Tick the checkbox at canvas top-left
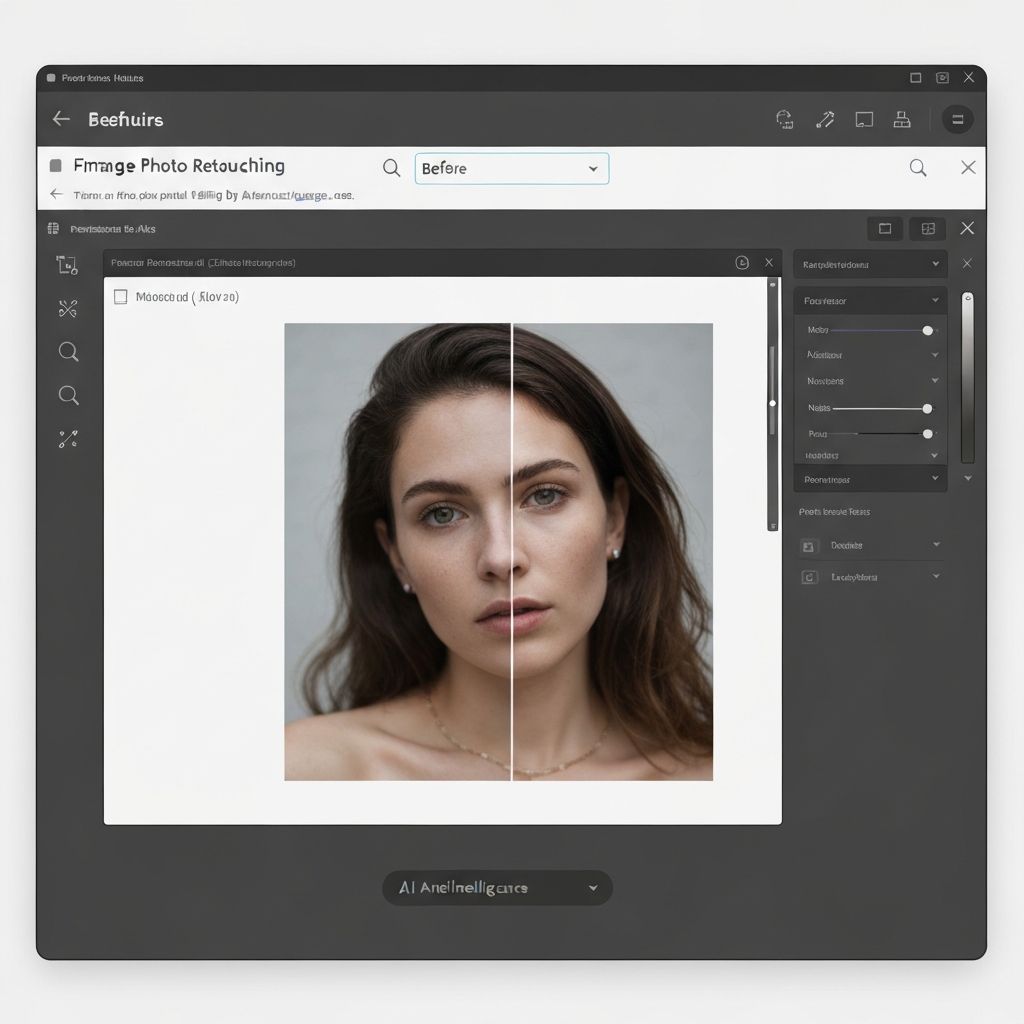This screenshot has height=1024, width=1024. click(x=121, y=297)
